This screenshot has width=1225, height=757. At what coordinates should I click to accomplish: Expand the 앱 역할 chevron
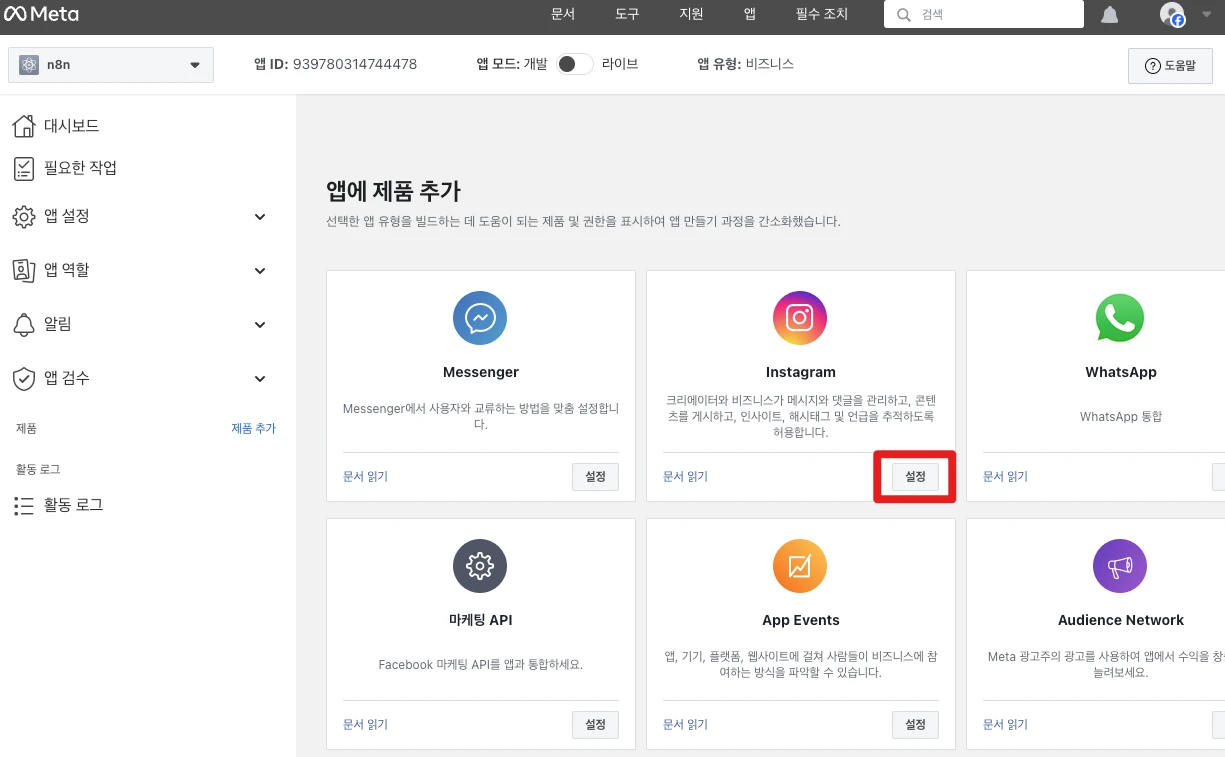pos(260,271)
